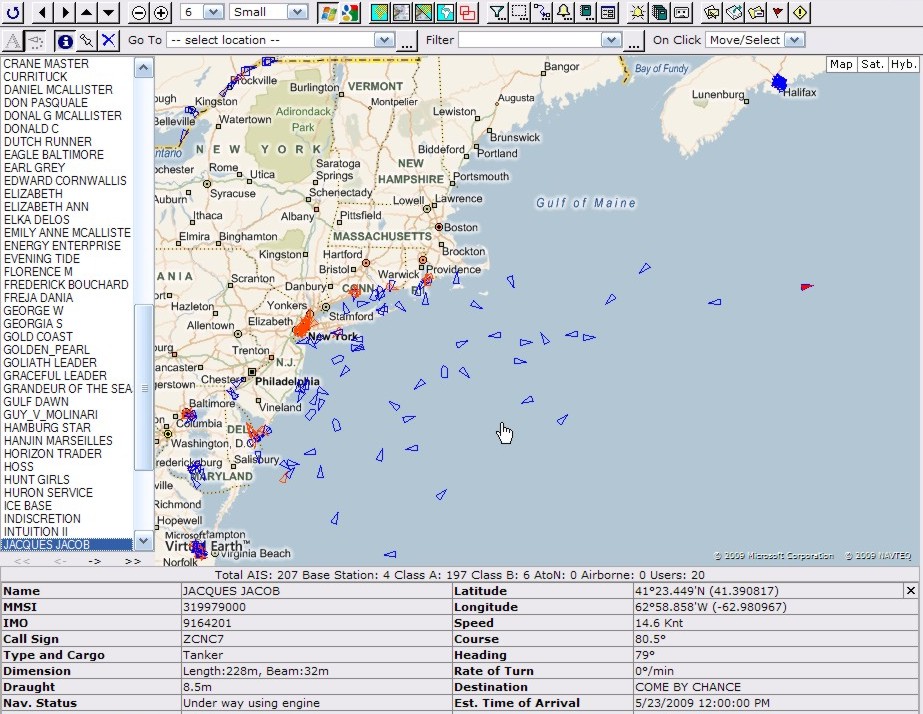This screenshot has height=714, width=923.
Task: Click the diagonal split chart overlay icon
Action: [x=424, y=12]
